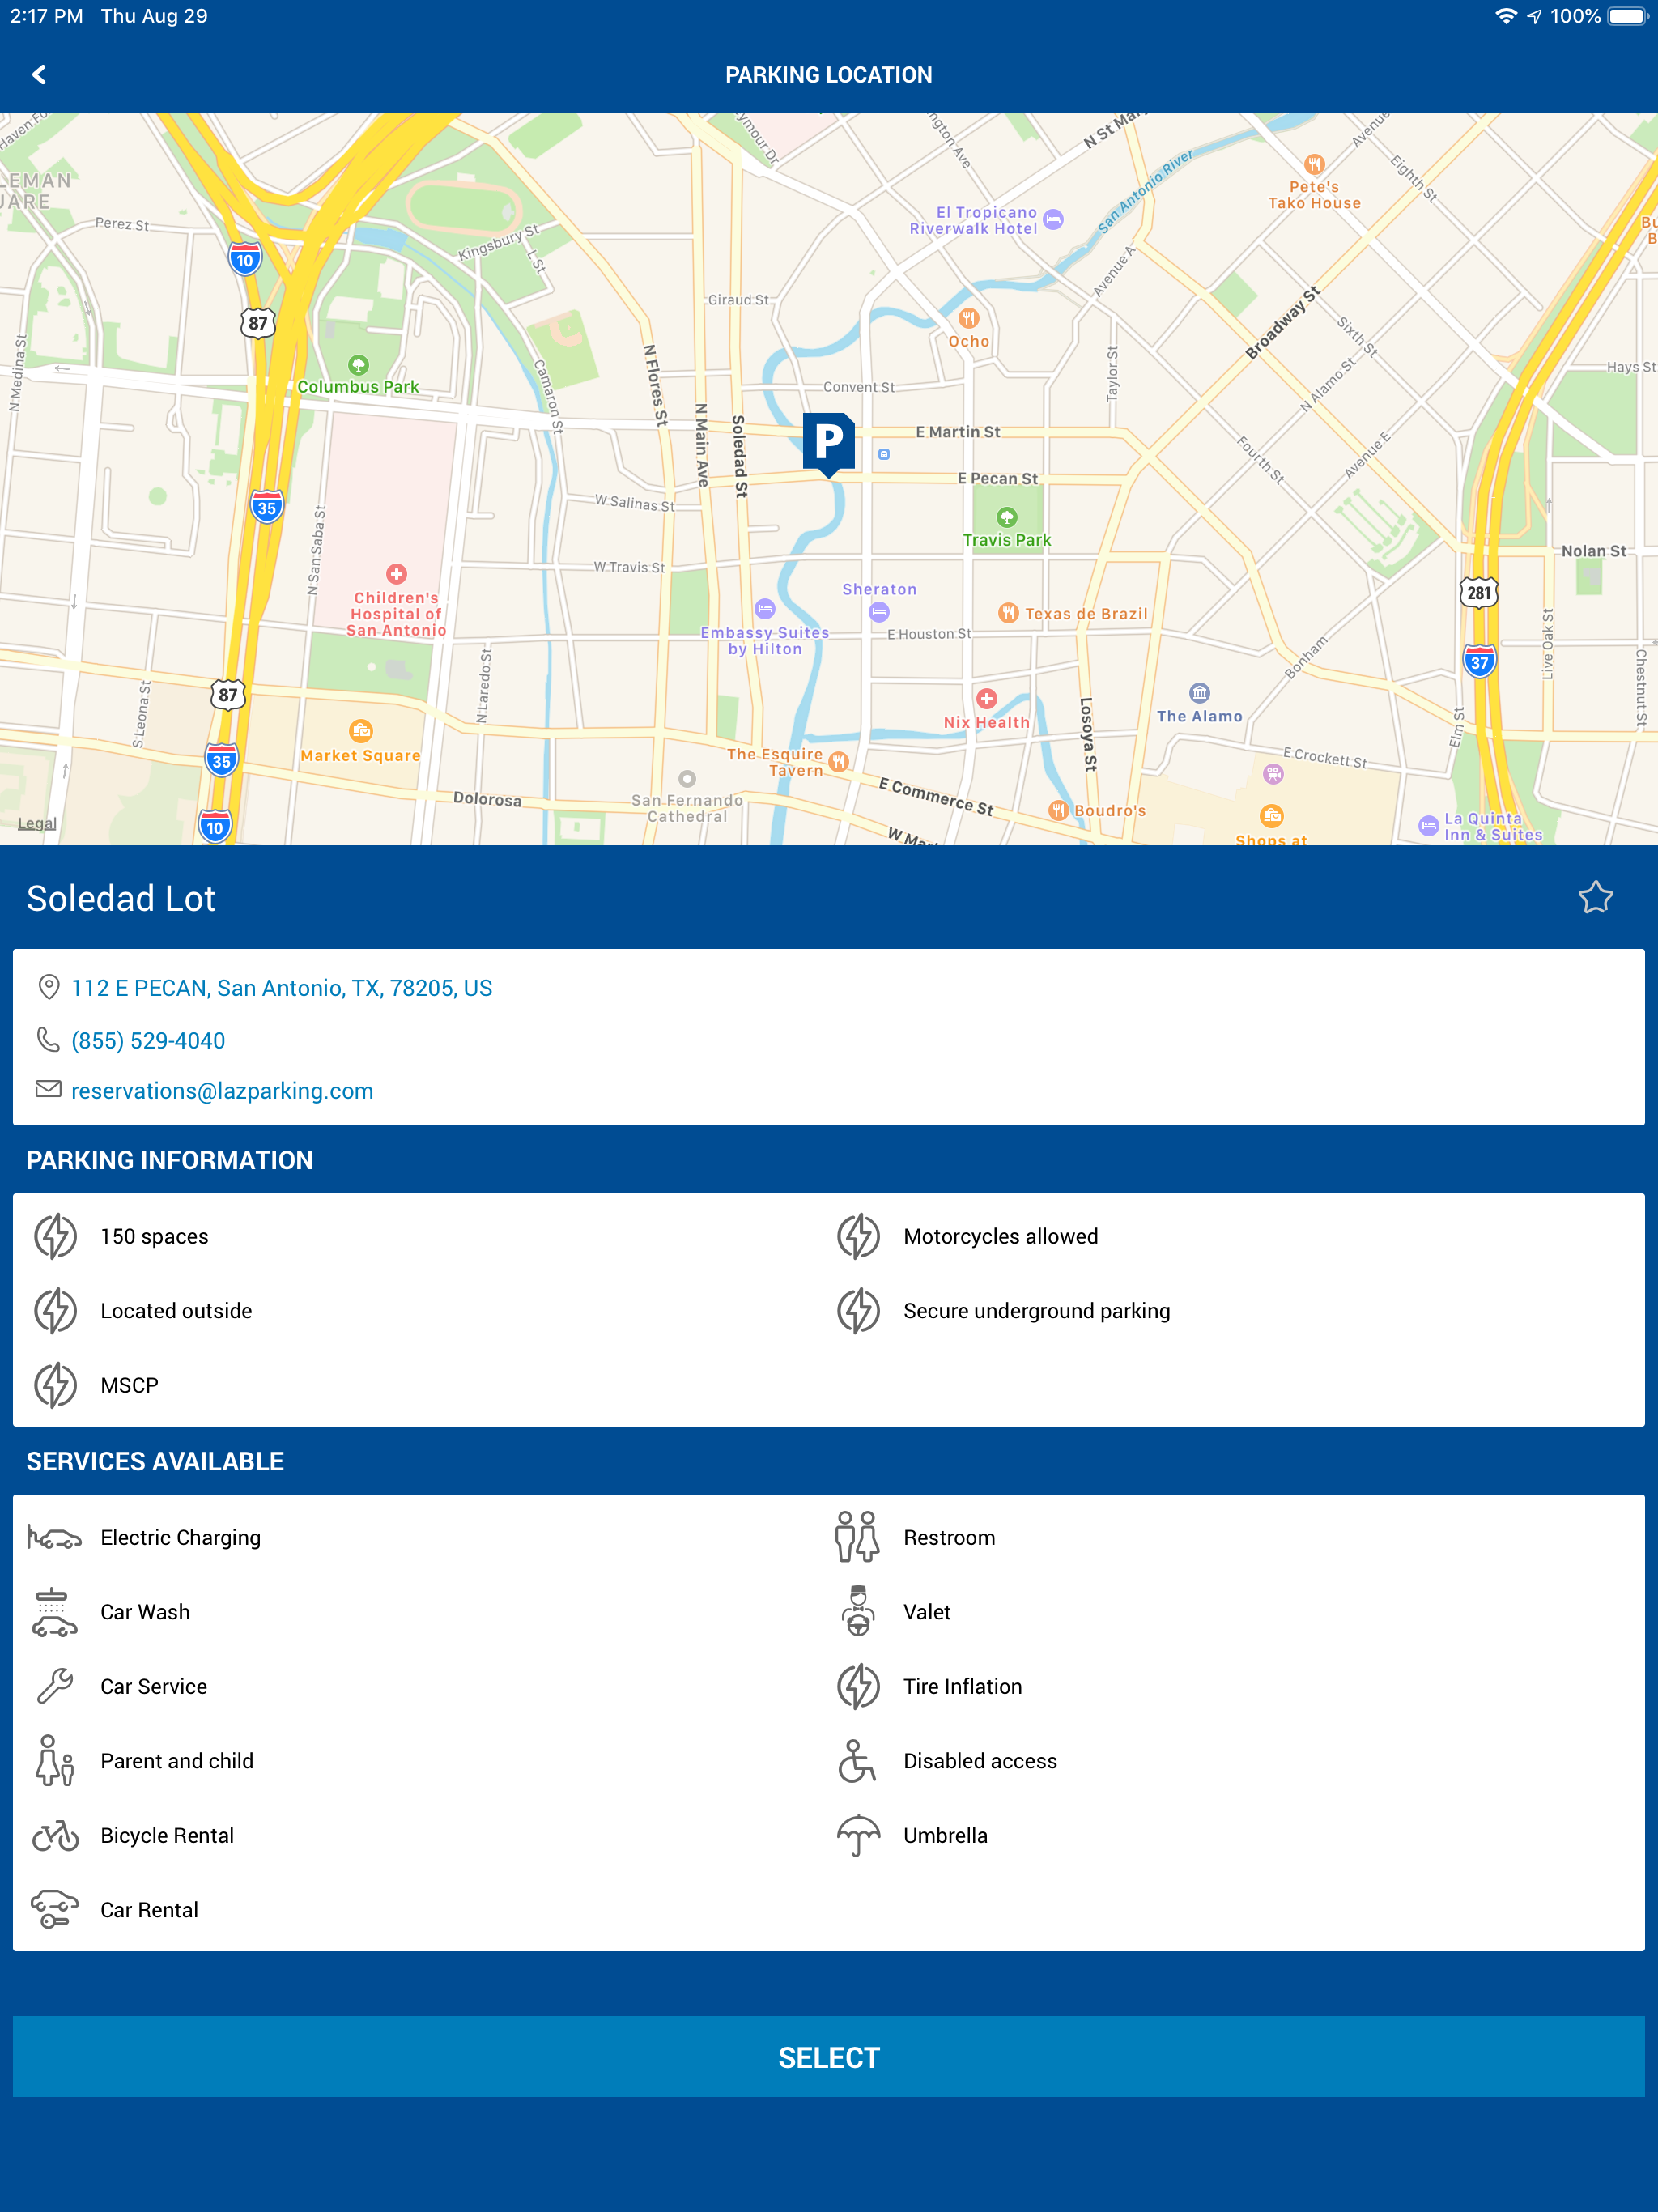The image size is (1658, 2212).
Task: Tap the blue parking P map marker
Action: pos(828,442)
